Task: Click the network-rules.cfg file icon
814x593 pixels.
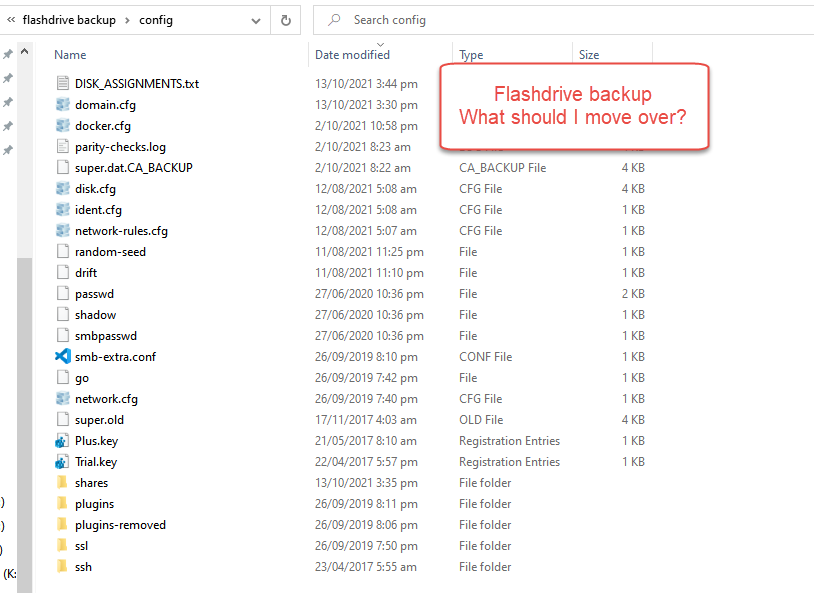Action: 63,230
